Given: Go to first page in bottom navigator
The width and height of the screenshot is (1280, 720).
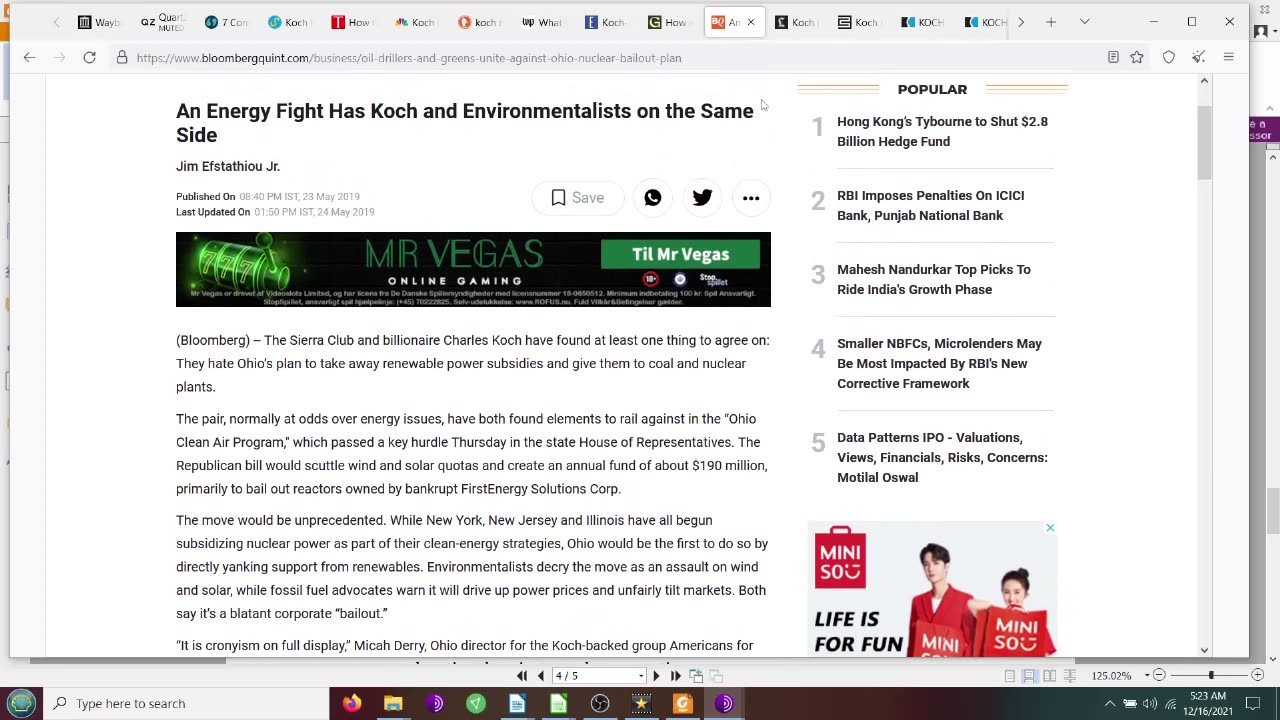Looking at the screenshot, I should click(x=522, y=676).
